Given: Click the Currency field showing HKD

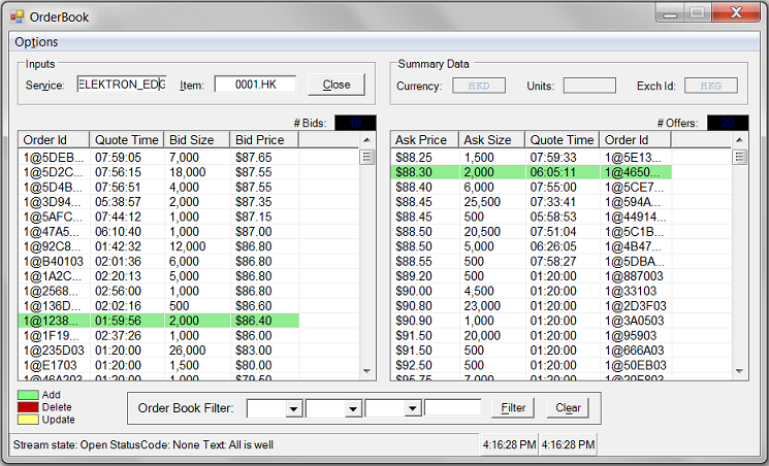Looking at the screenshot, I should [479, 86].
